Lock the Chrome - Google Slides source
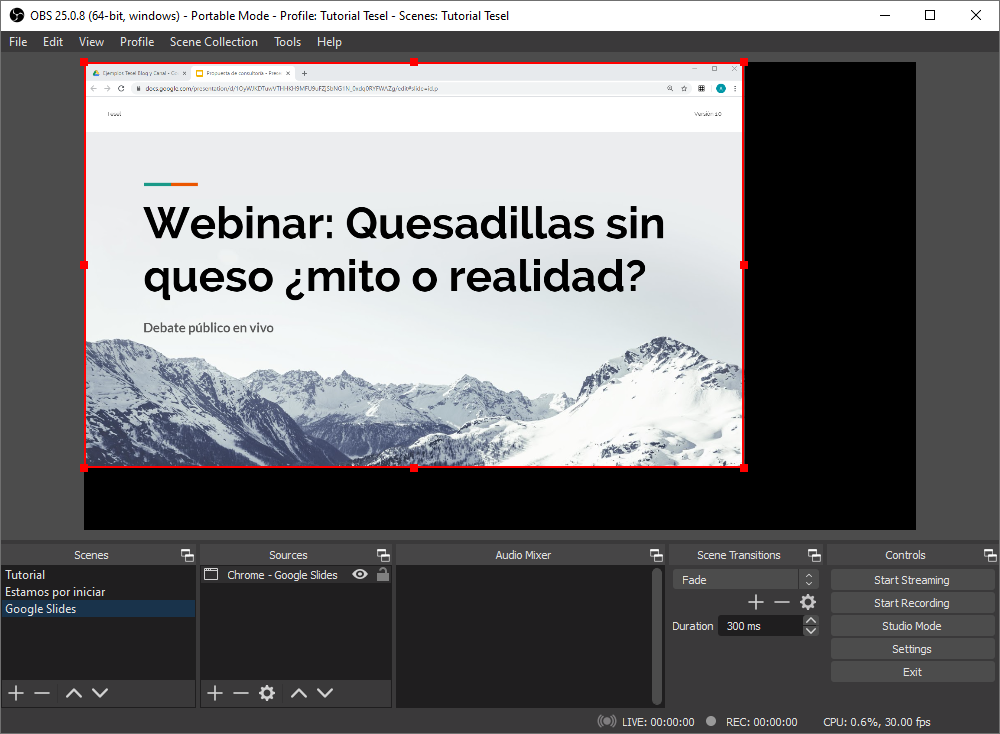The height and width of the screenshot is (734, 1000). pyautogui.click(x=381, y=575)
